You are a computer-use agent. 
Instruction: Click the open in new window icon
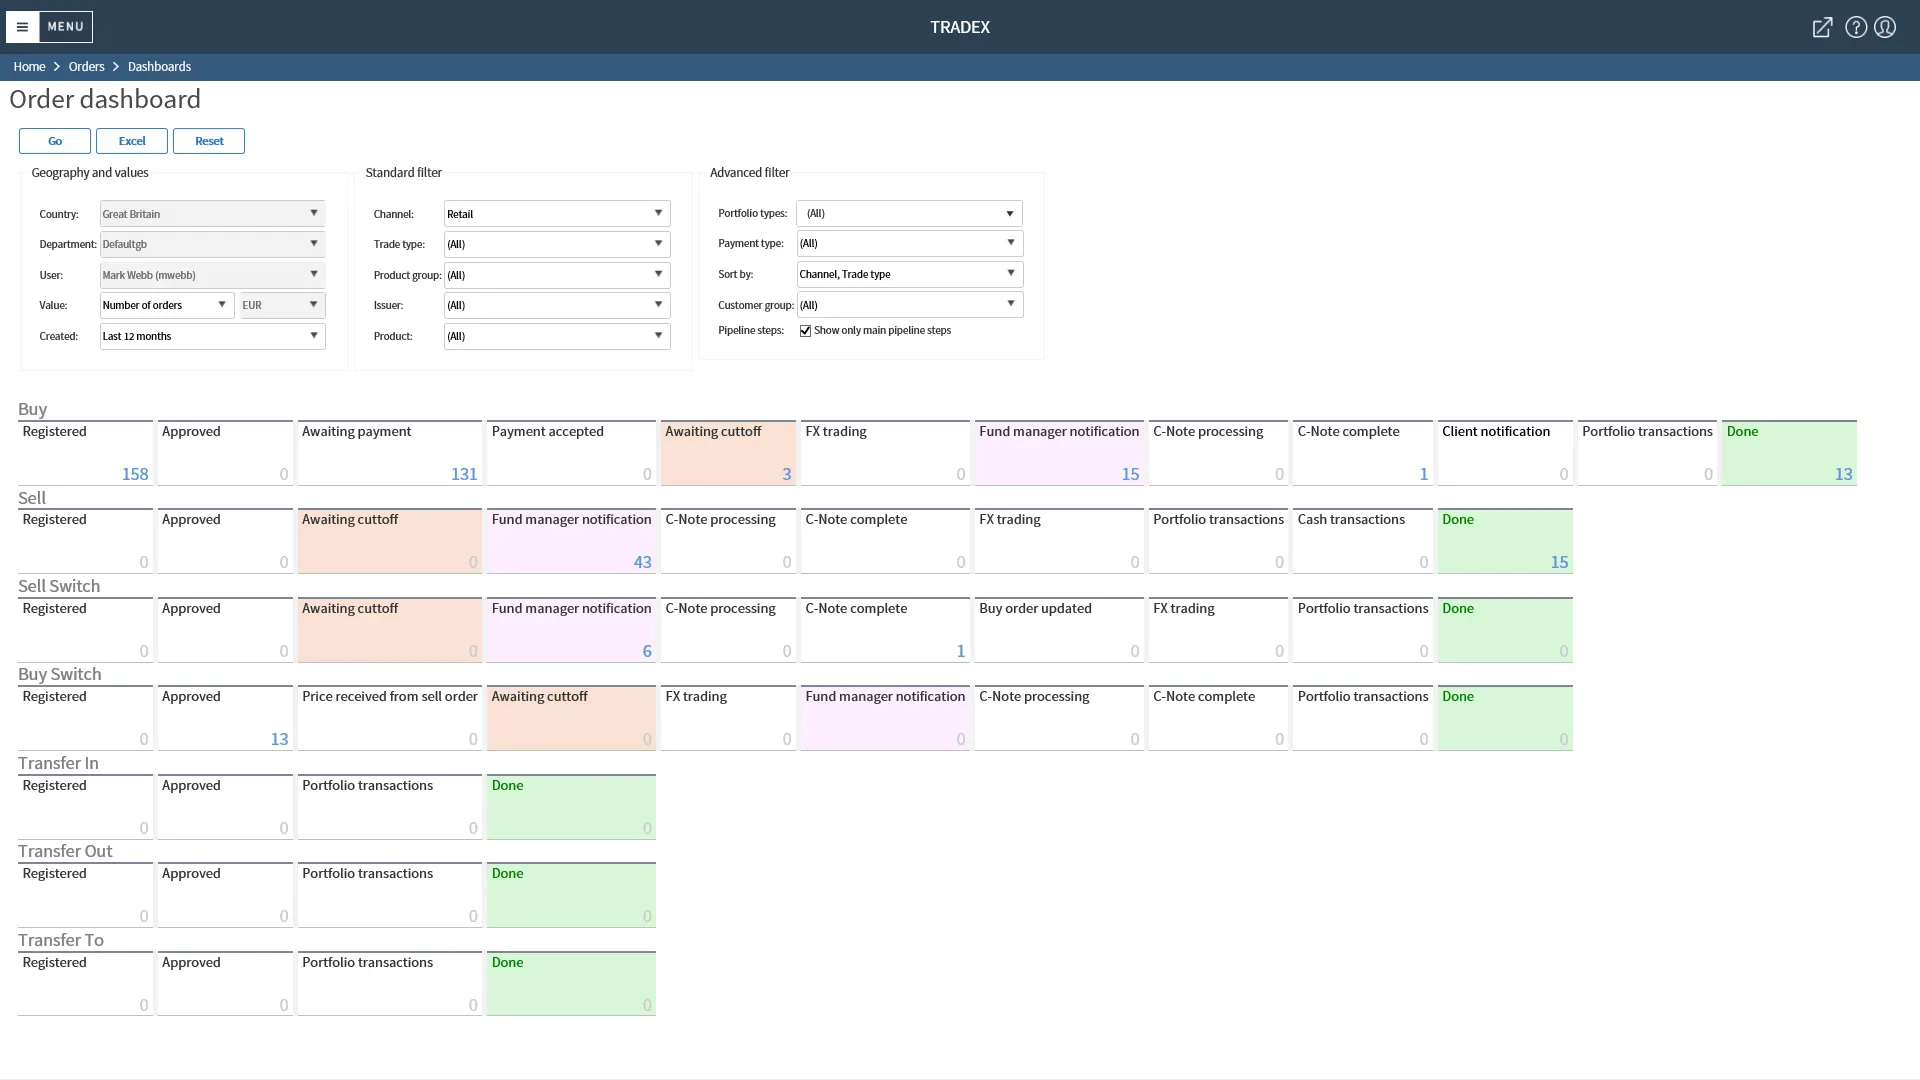[1822, 27]
